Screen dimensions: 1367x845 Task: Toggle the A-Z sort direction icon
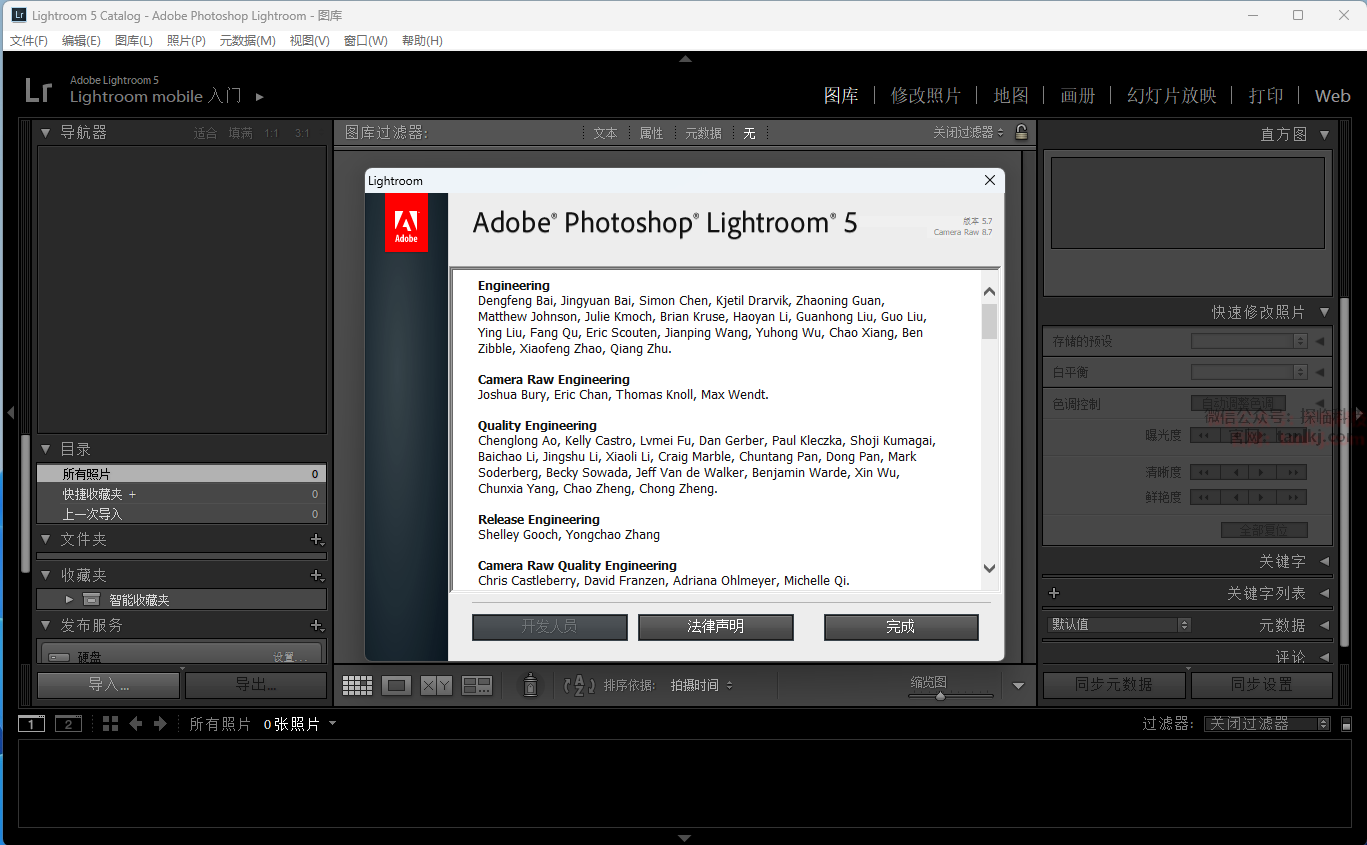coord(579,685)
